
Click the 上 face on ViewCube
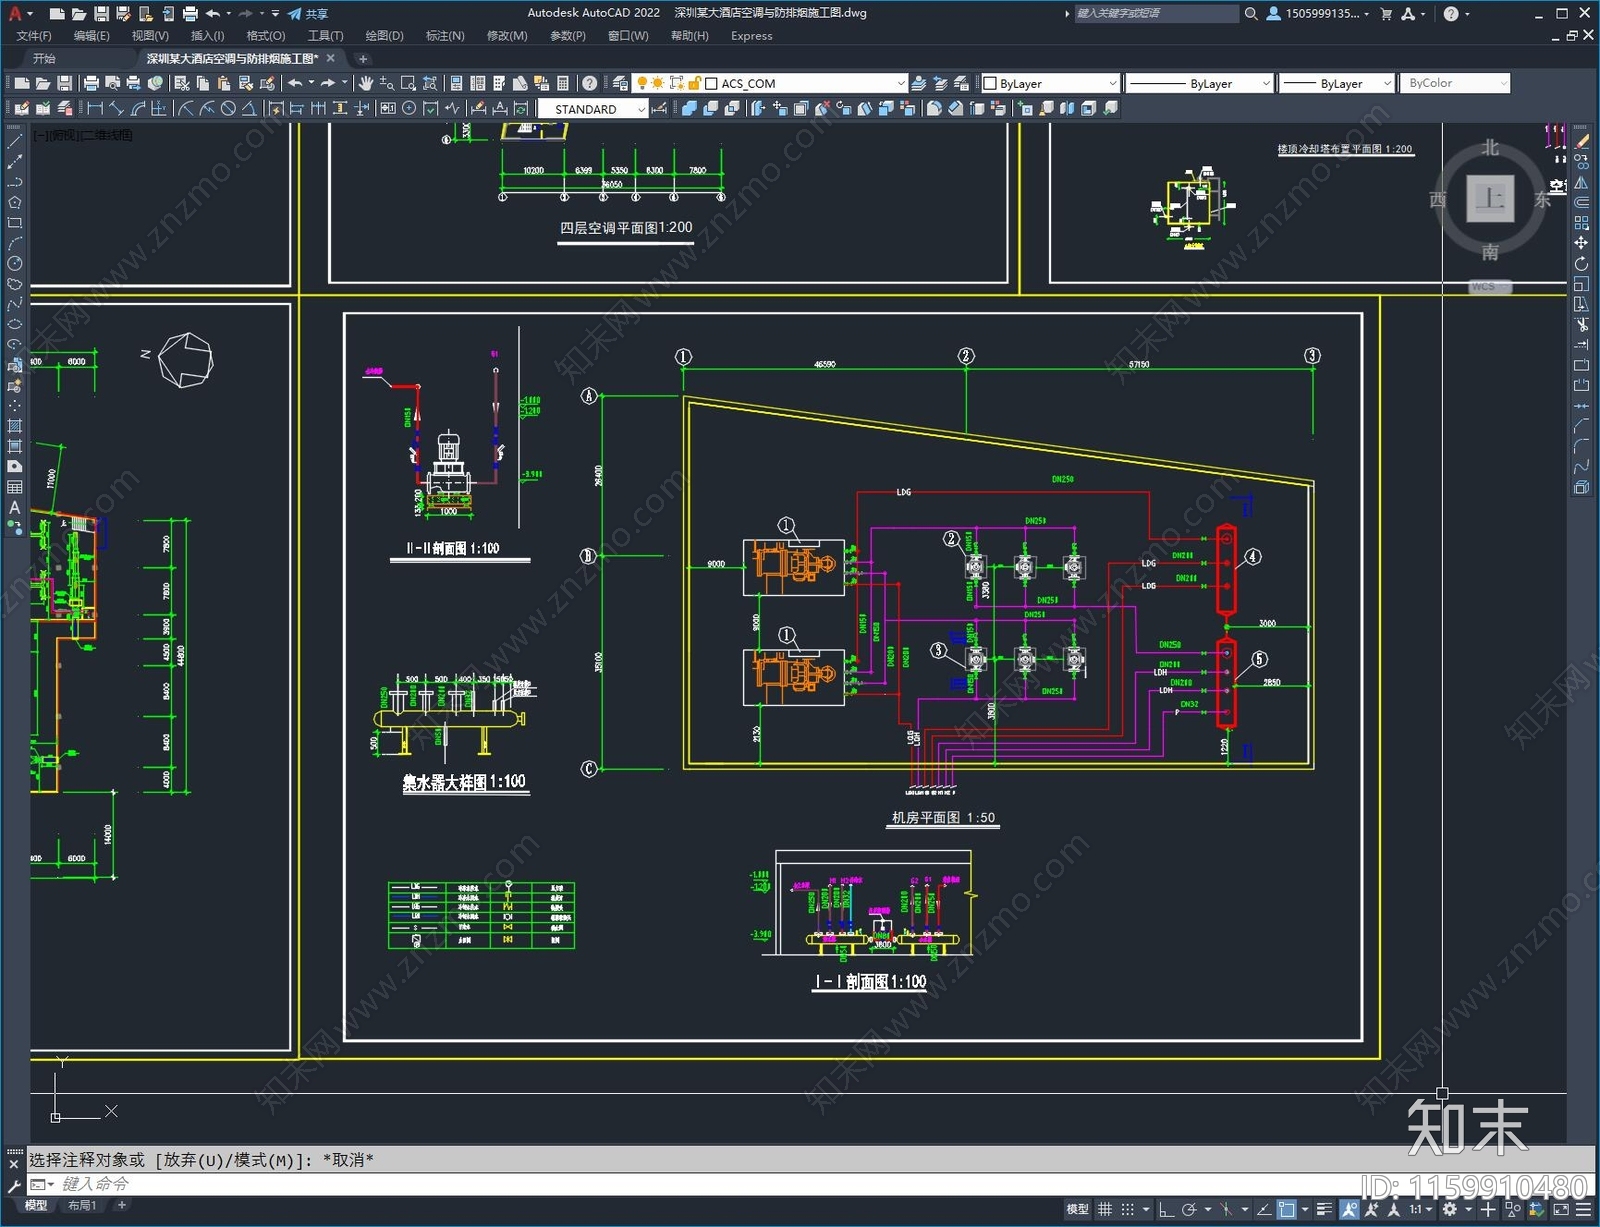pos(1490,198)
